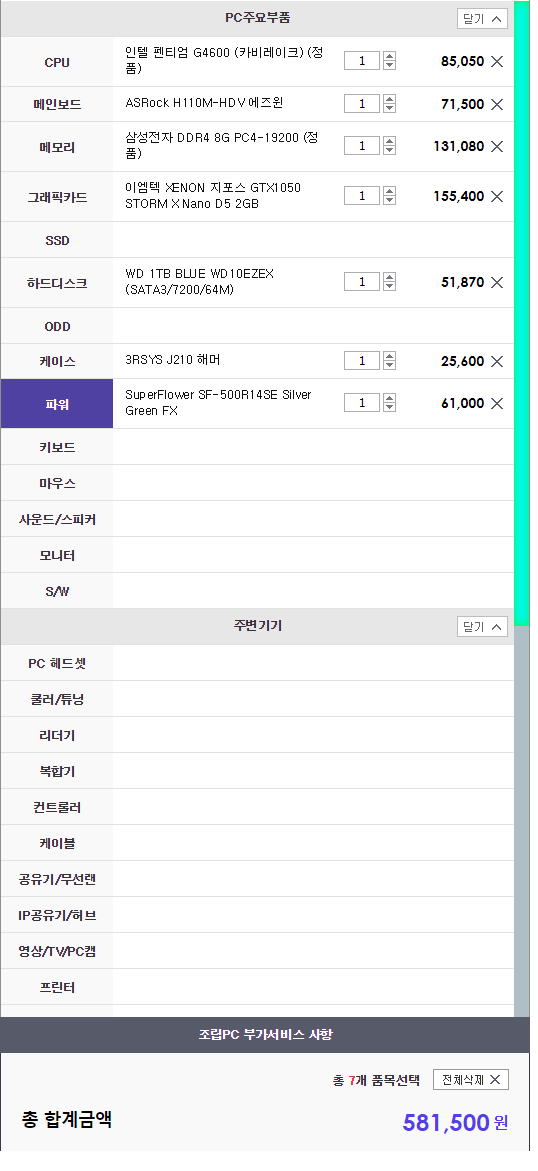Viewport: 538px width, 1171px height.
Task: Remove the CPU item with its X icon
Action: [497, 61]
